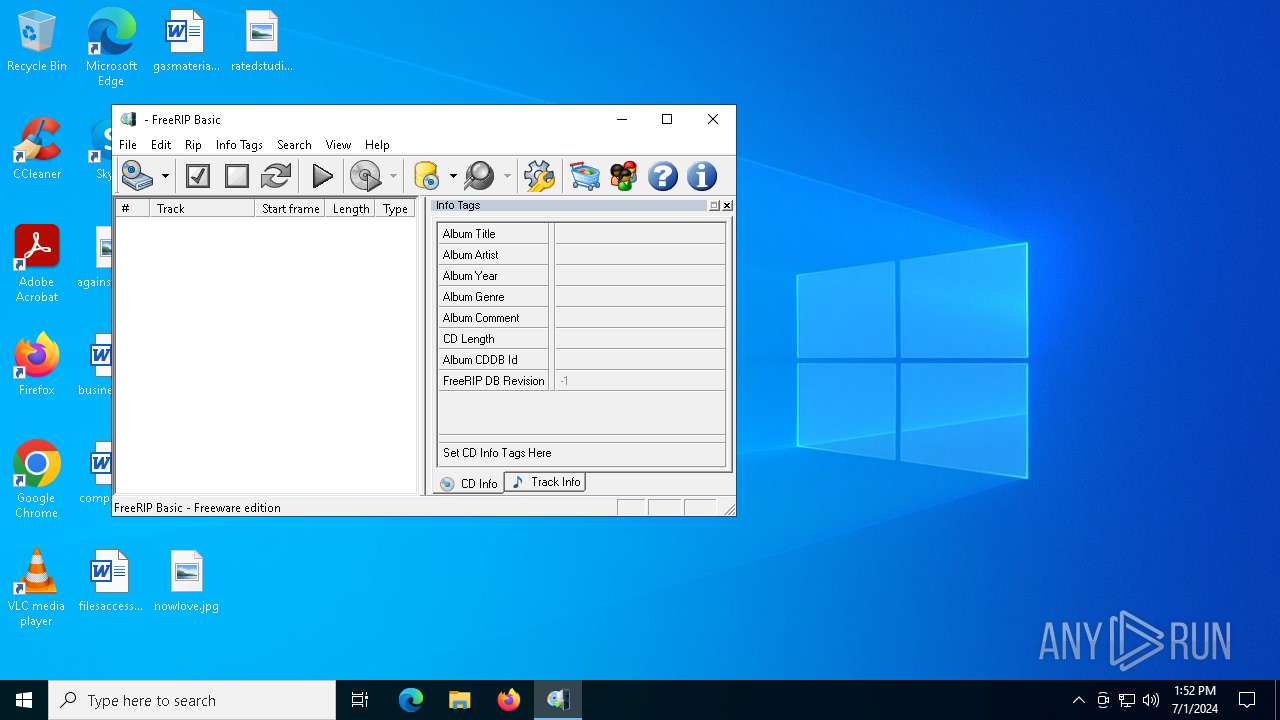This screenshot has height=720, width=1280.
Task: Click the shopping cart icon
Action: pyautogui.click(x=585, y=176)
